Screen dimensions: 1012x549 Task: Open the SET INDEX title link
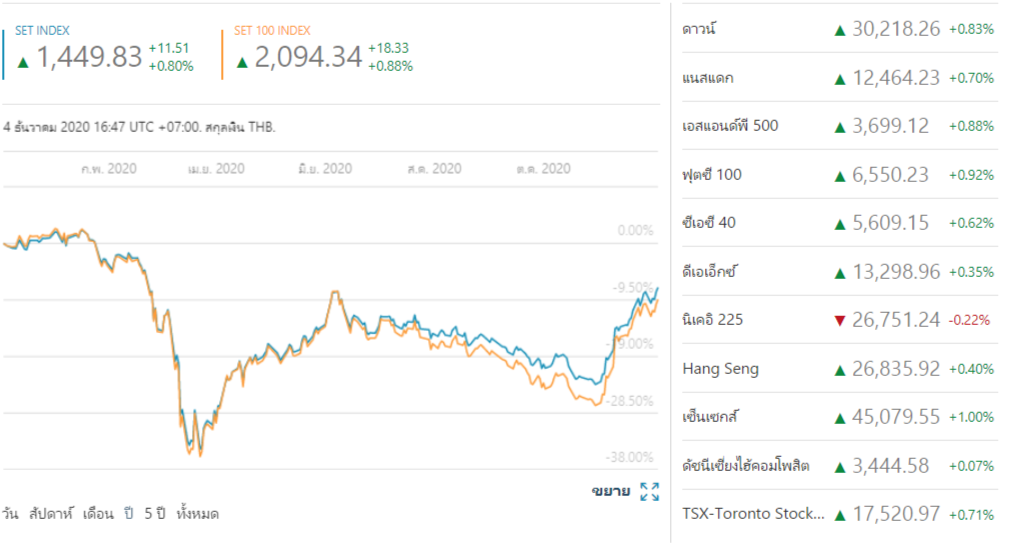coord(42,31)
